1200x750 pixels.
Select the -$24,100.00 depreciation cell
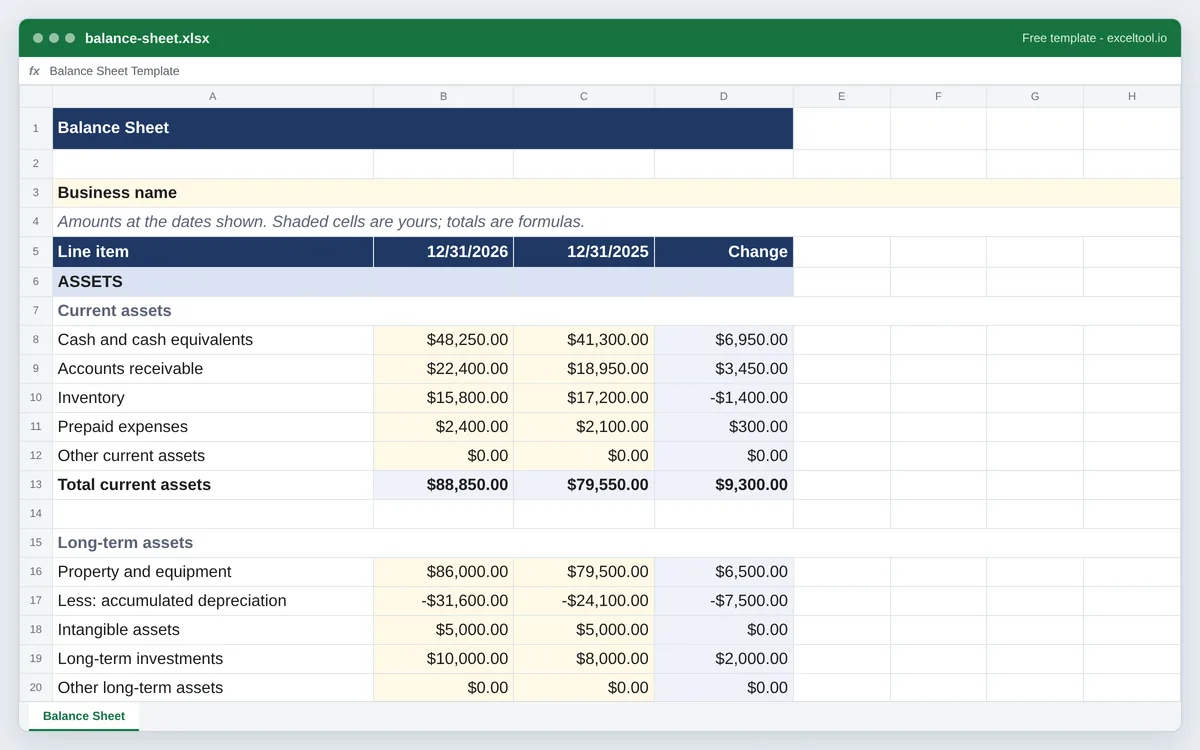tap(584, 601)
